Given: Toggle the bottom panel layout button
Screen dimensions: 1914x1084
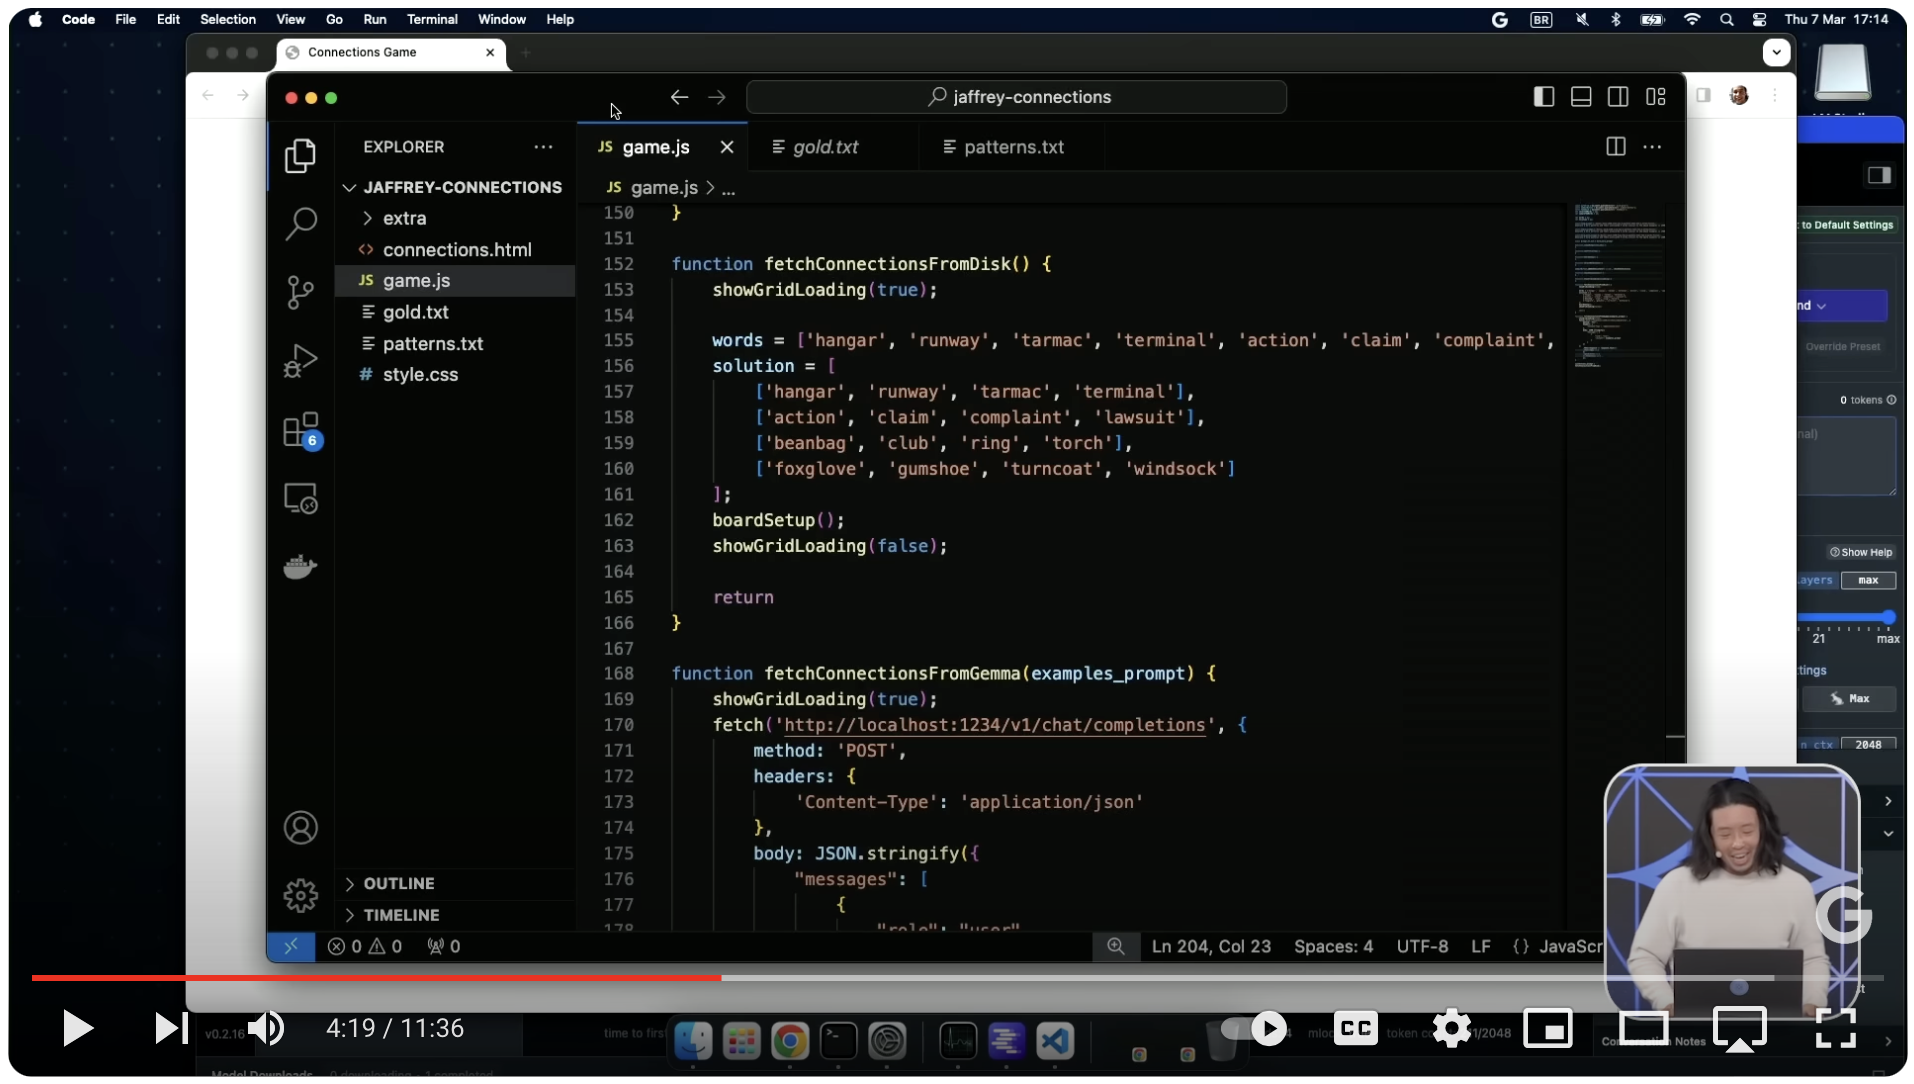Looking at the screenshot, I should coord(1581,97).
